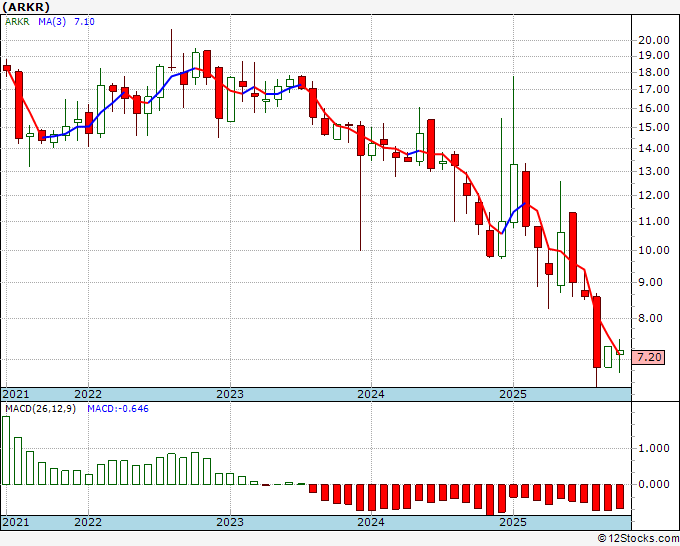This screenshot has width=680, height=546.
Task: Select the 12.00 price axis label
Action: (654, 196)
